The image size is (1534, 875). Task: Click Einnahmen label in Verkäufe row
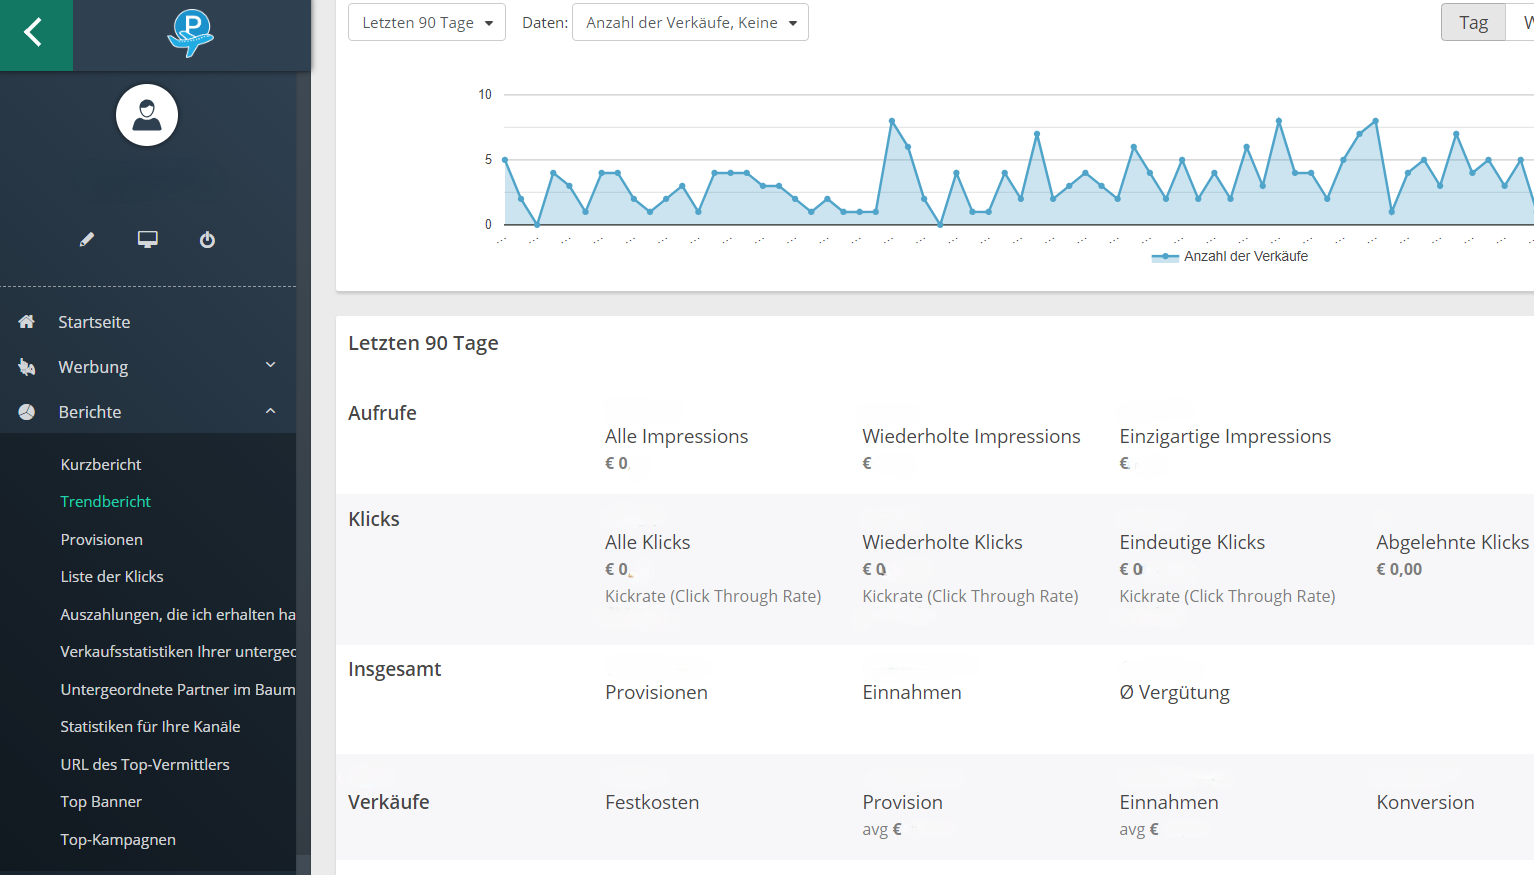pos(1169,802)
